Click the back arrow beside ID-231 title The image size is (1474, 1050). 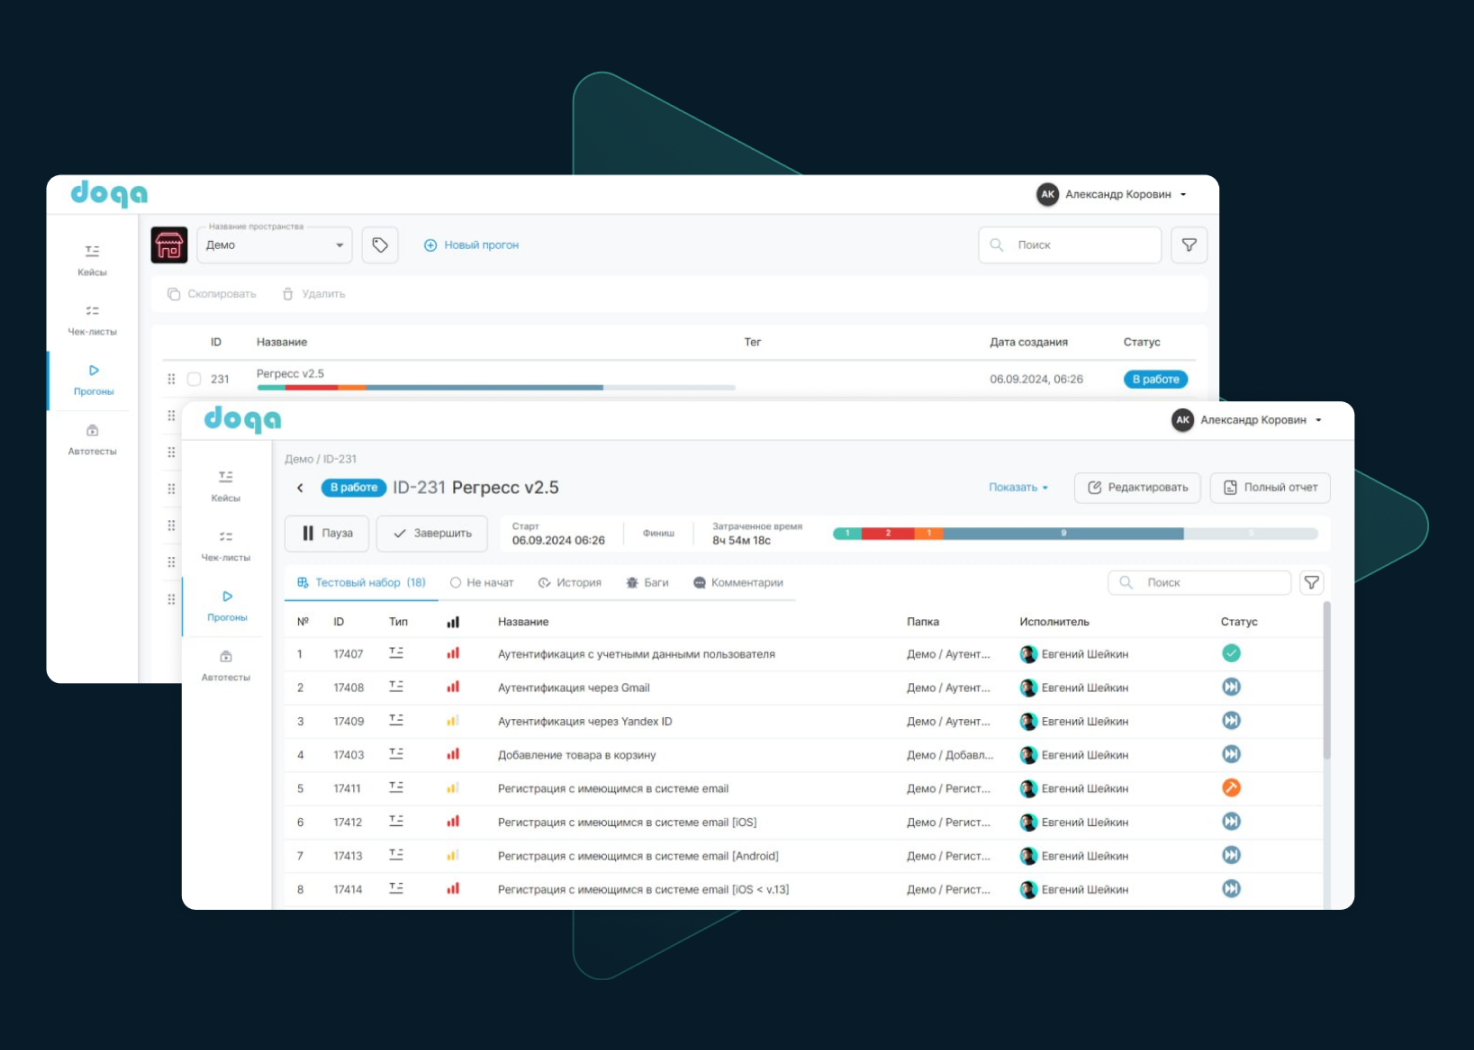pyautogui.click(x=300, y=488)
